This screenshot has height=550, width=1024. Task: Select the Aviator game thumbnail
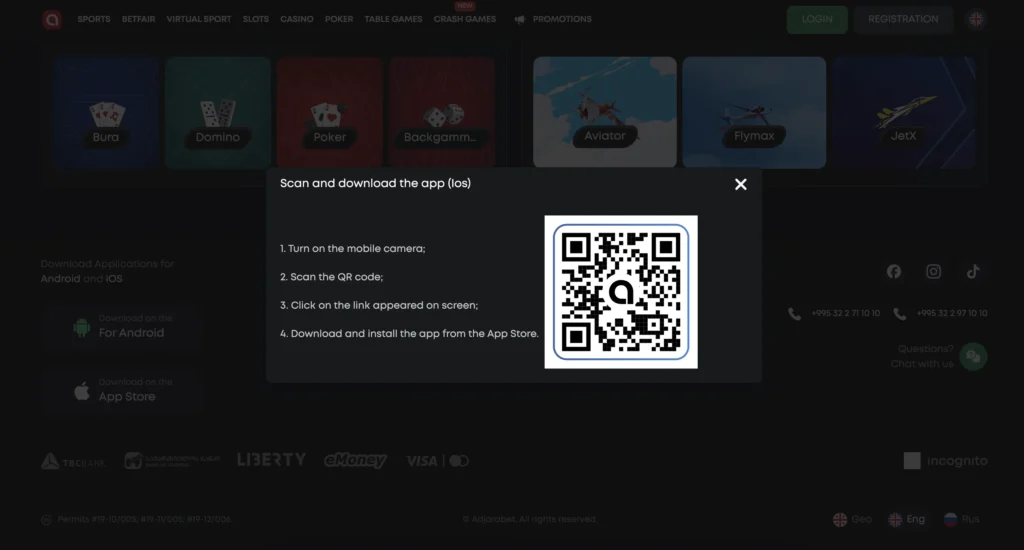604,112
